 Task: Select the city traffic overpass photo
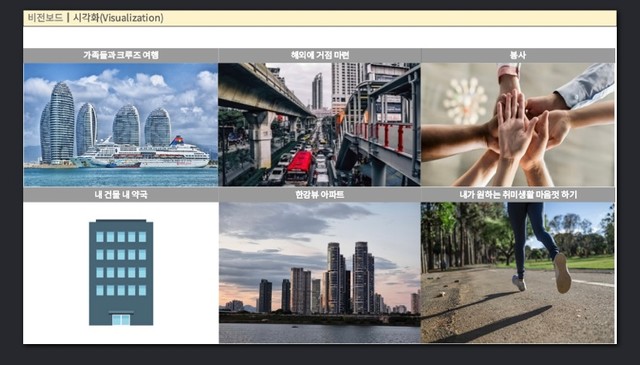click(x=319, y=125)
